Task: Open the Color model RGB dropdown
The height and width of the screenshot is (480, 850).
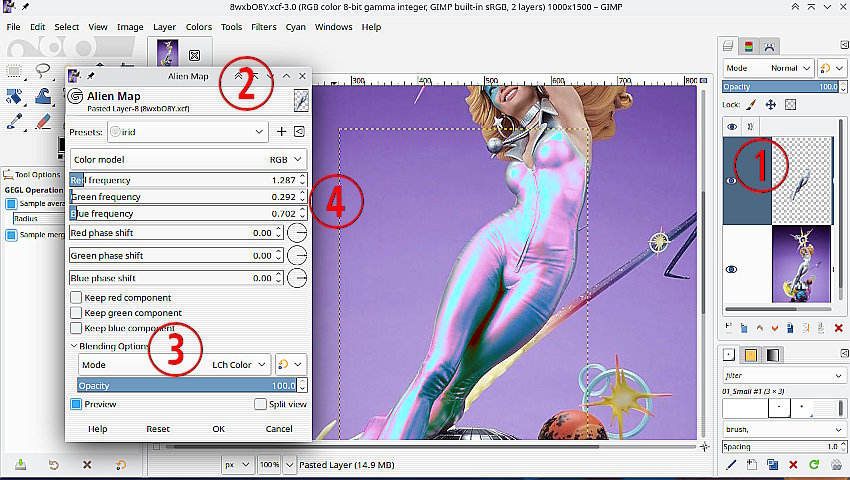Action: click(188, 159)
